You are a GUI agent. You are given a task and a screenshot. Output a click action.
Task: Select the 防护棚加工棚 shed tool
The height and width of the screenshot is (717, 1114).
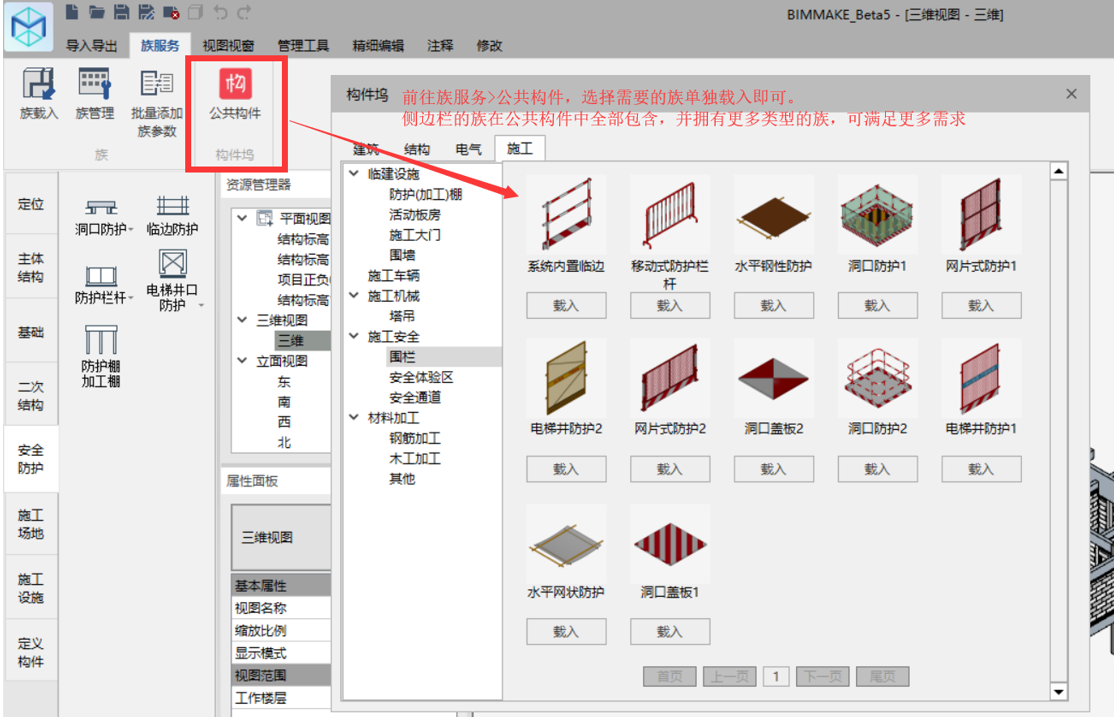click(101, 357)
